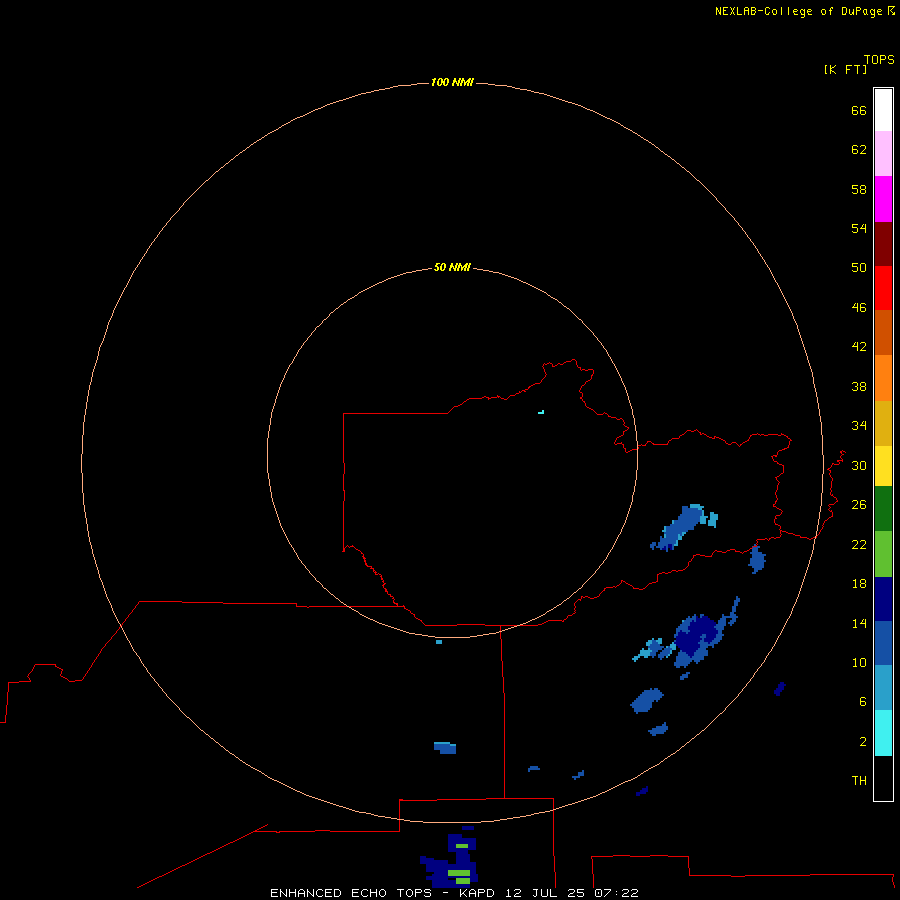The image size is (900, 900).
Task: Click the gold band in the legend
Action: point(883,423)
